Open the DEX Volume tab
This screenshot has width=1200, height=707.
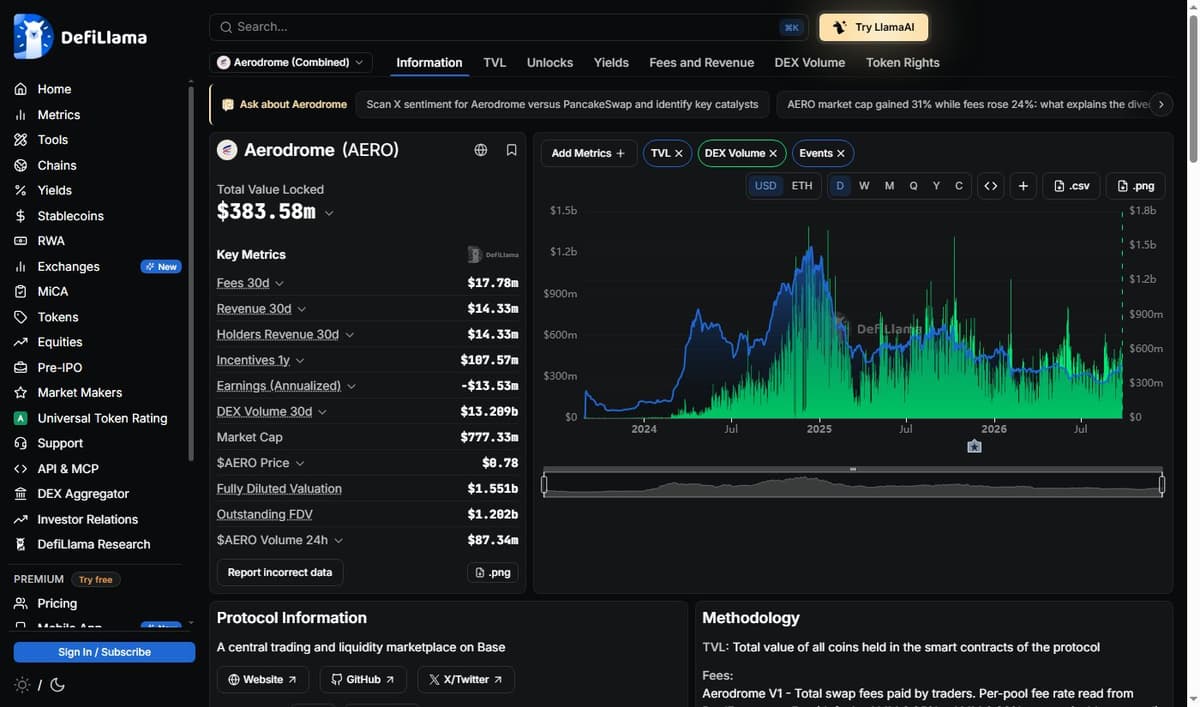809,62
